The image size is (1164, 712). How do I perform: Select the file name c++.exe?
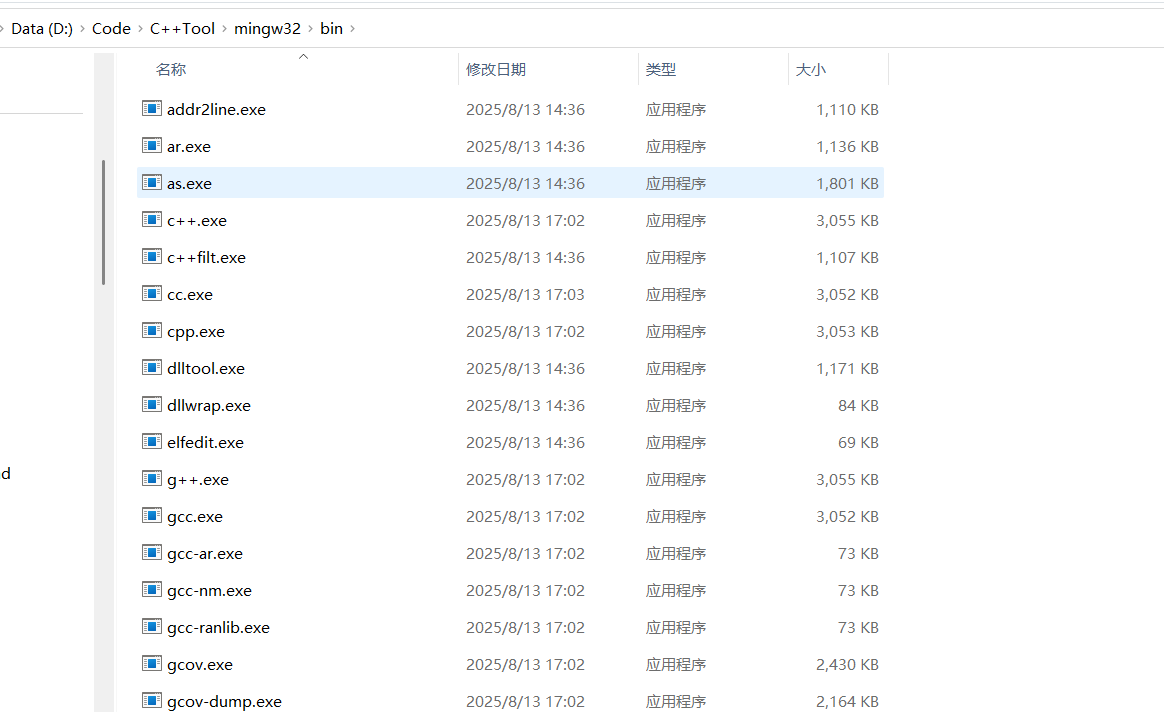197,221
